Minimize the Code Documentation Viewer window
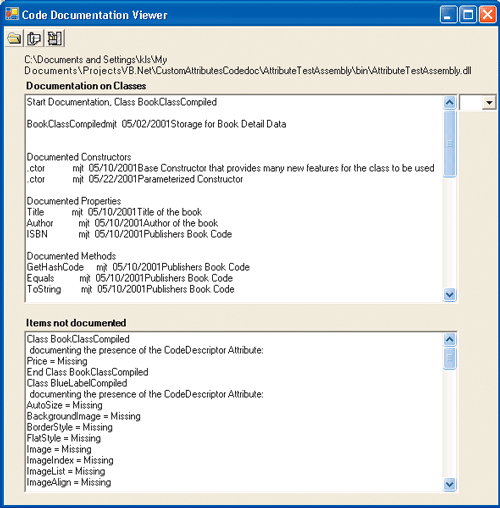This screenshot has width=500, height=508. [x=449, y=15]
